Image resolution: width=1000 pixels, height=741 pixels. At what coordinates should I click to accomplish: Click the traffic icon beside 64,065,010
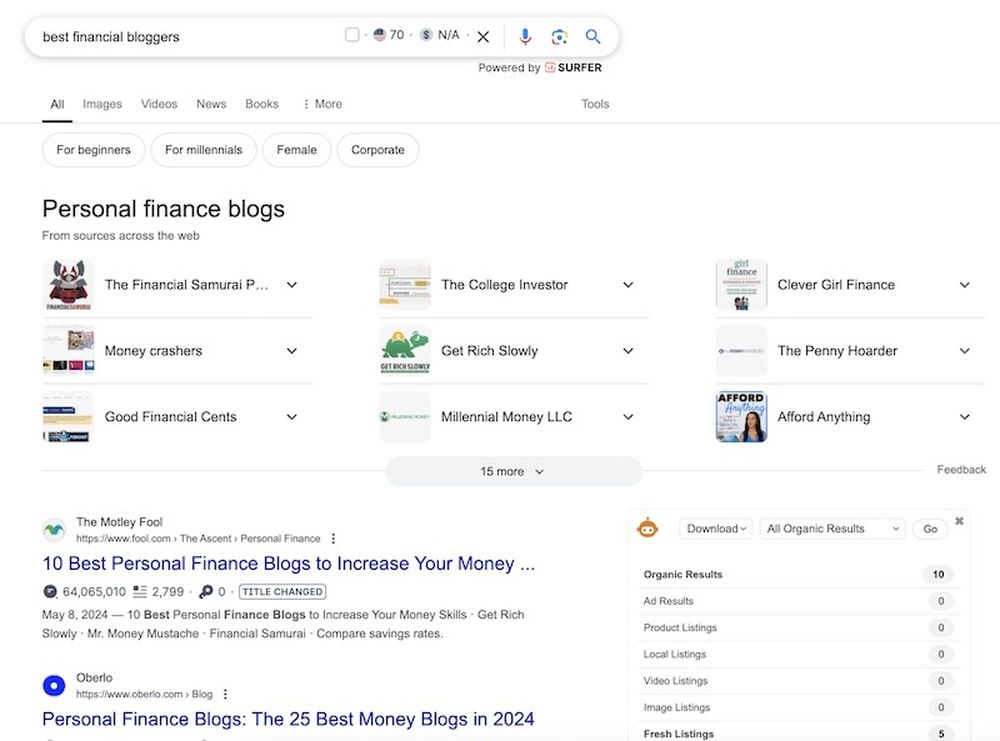point(50,592)
